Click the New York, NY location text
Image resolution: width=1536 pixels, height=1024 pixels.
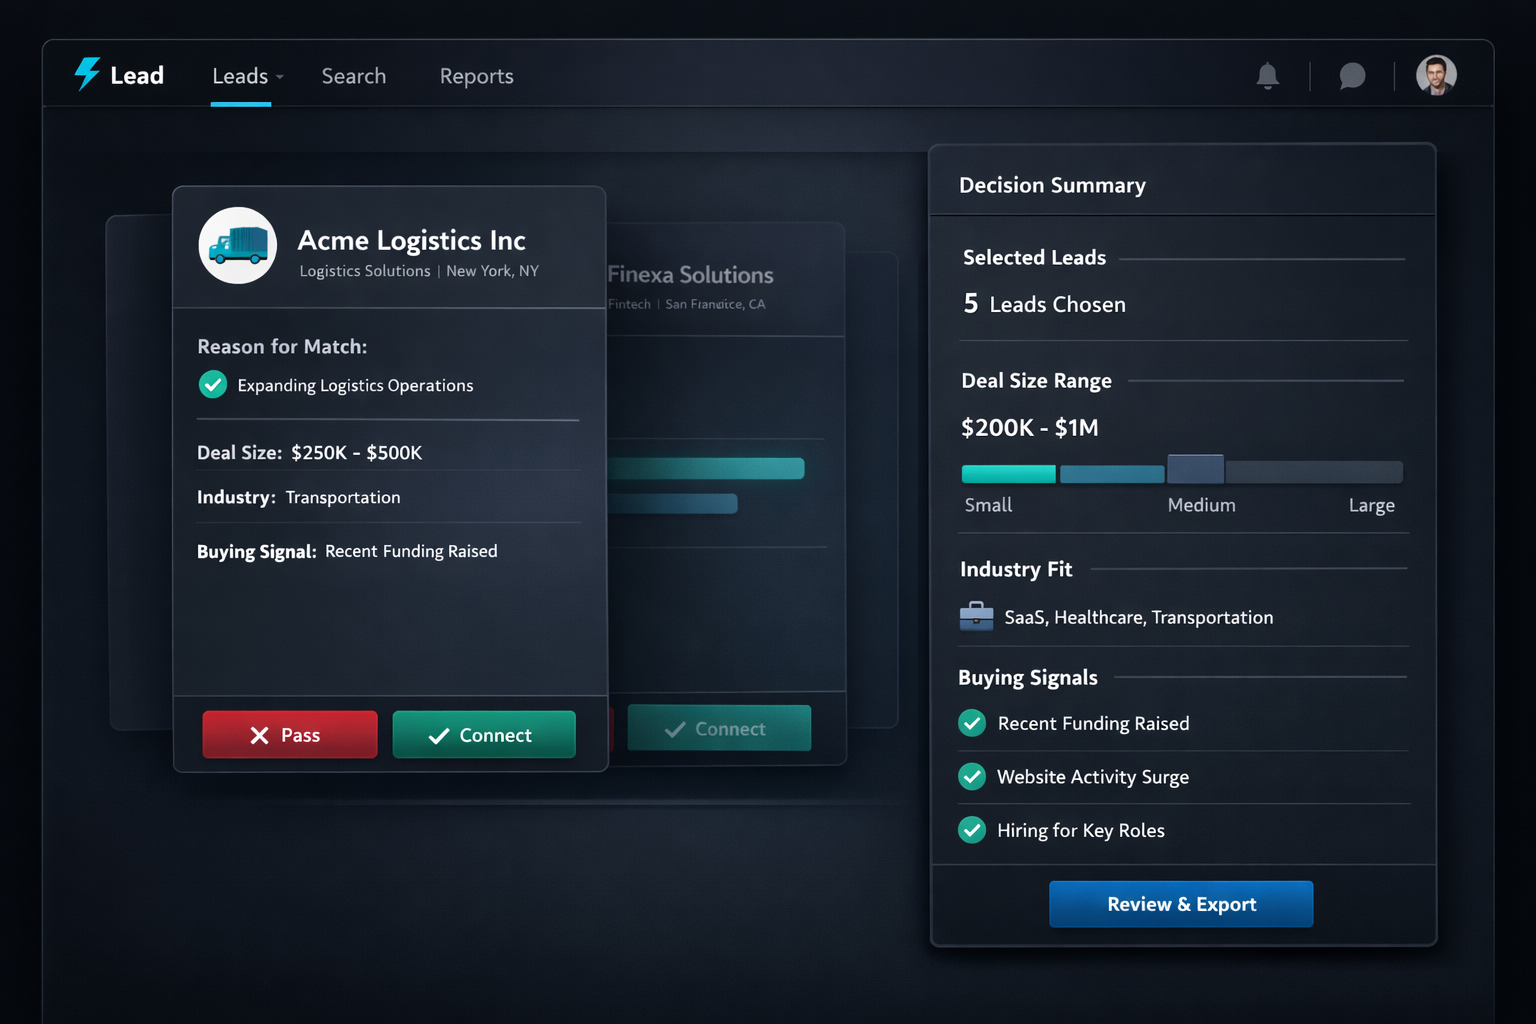pos(492,271)
